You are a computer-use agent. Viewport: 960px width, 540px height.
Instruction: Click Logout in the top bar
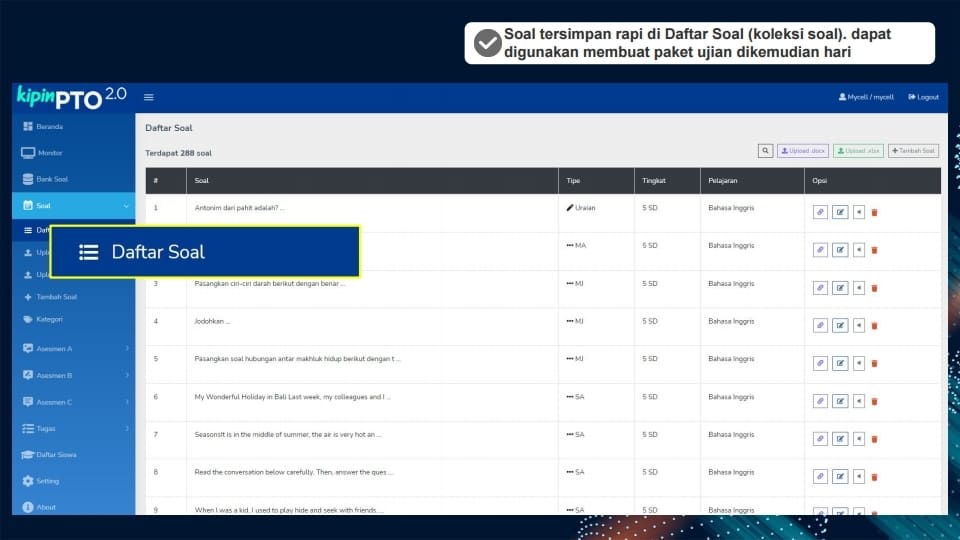923,97
